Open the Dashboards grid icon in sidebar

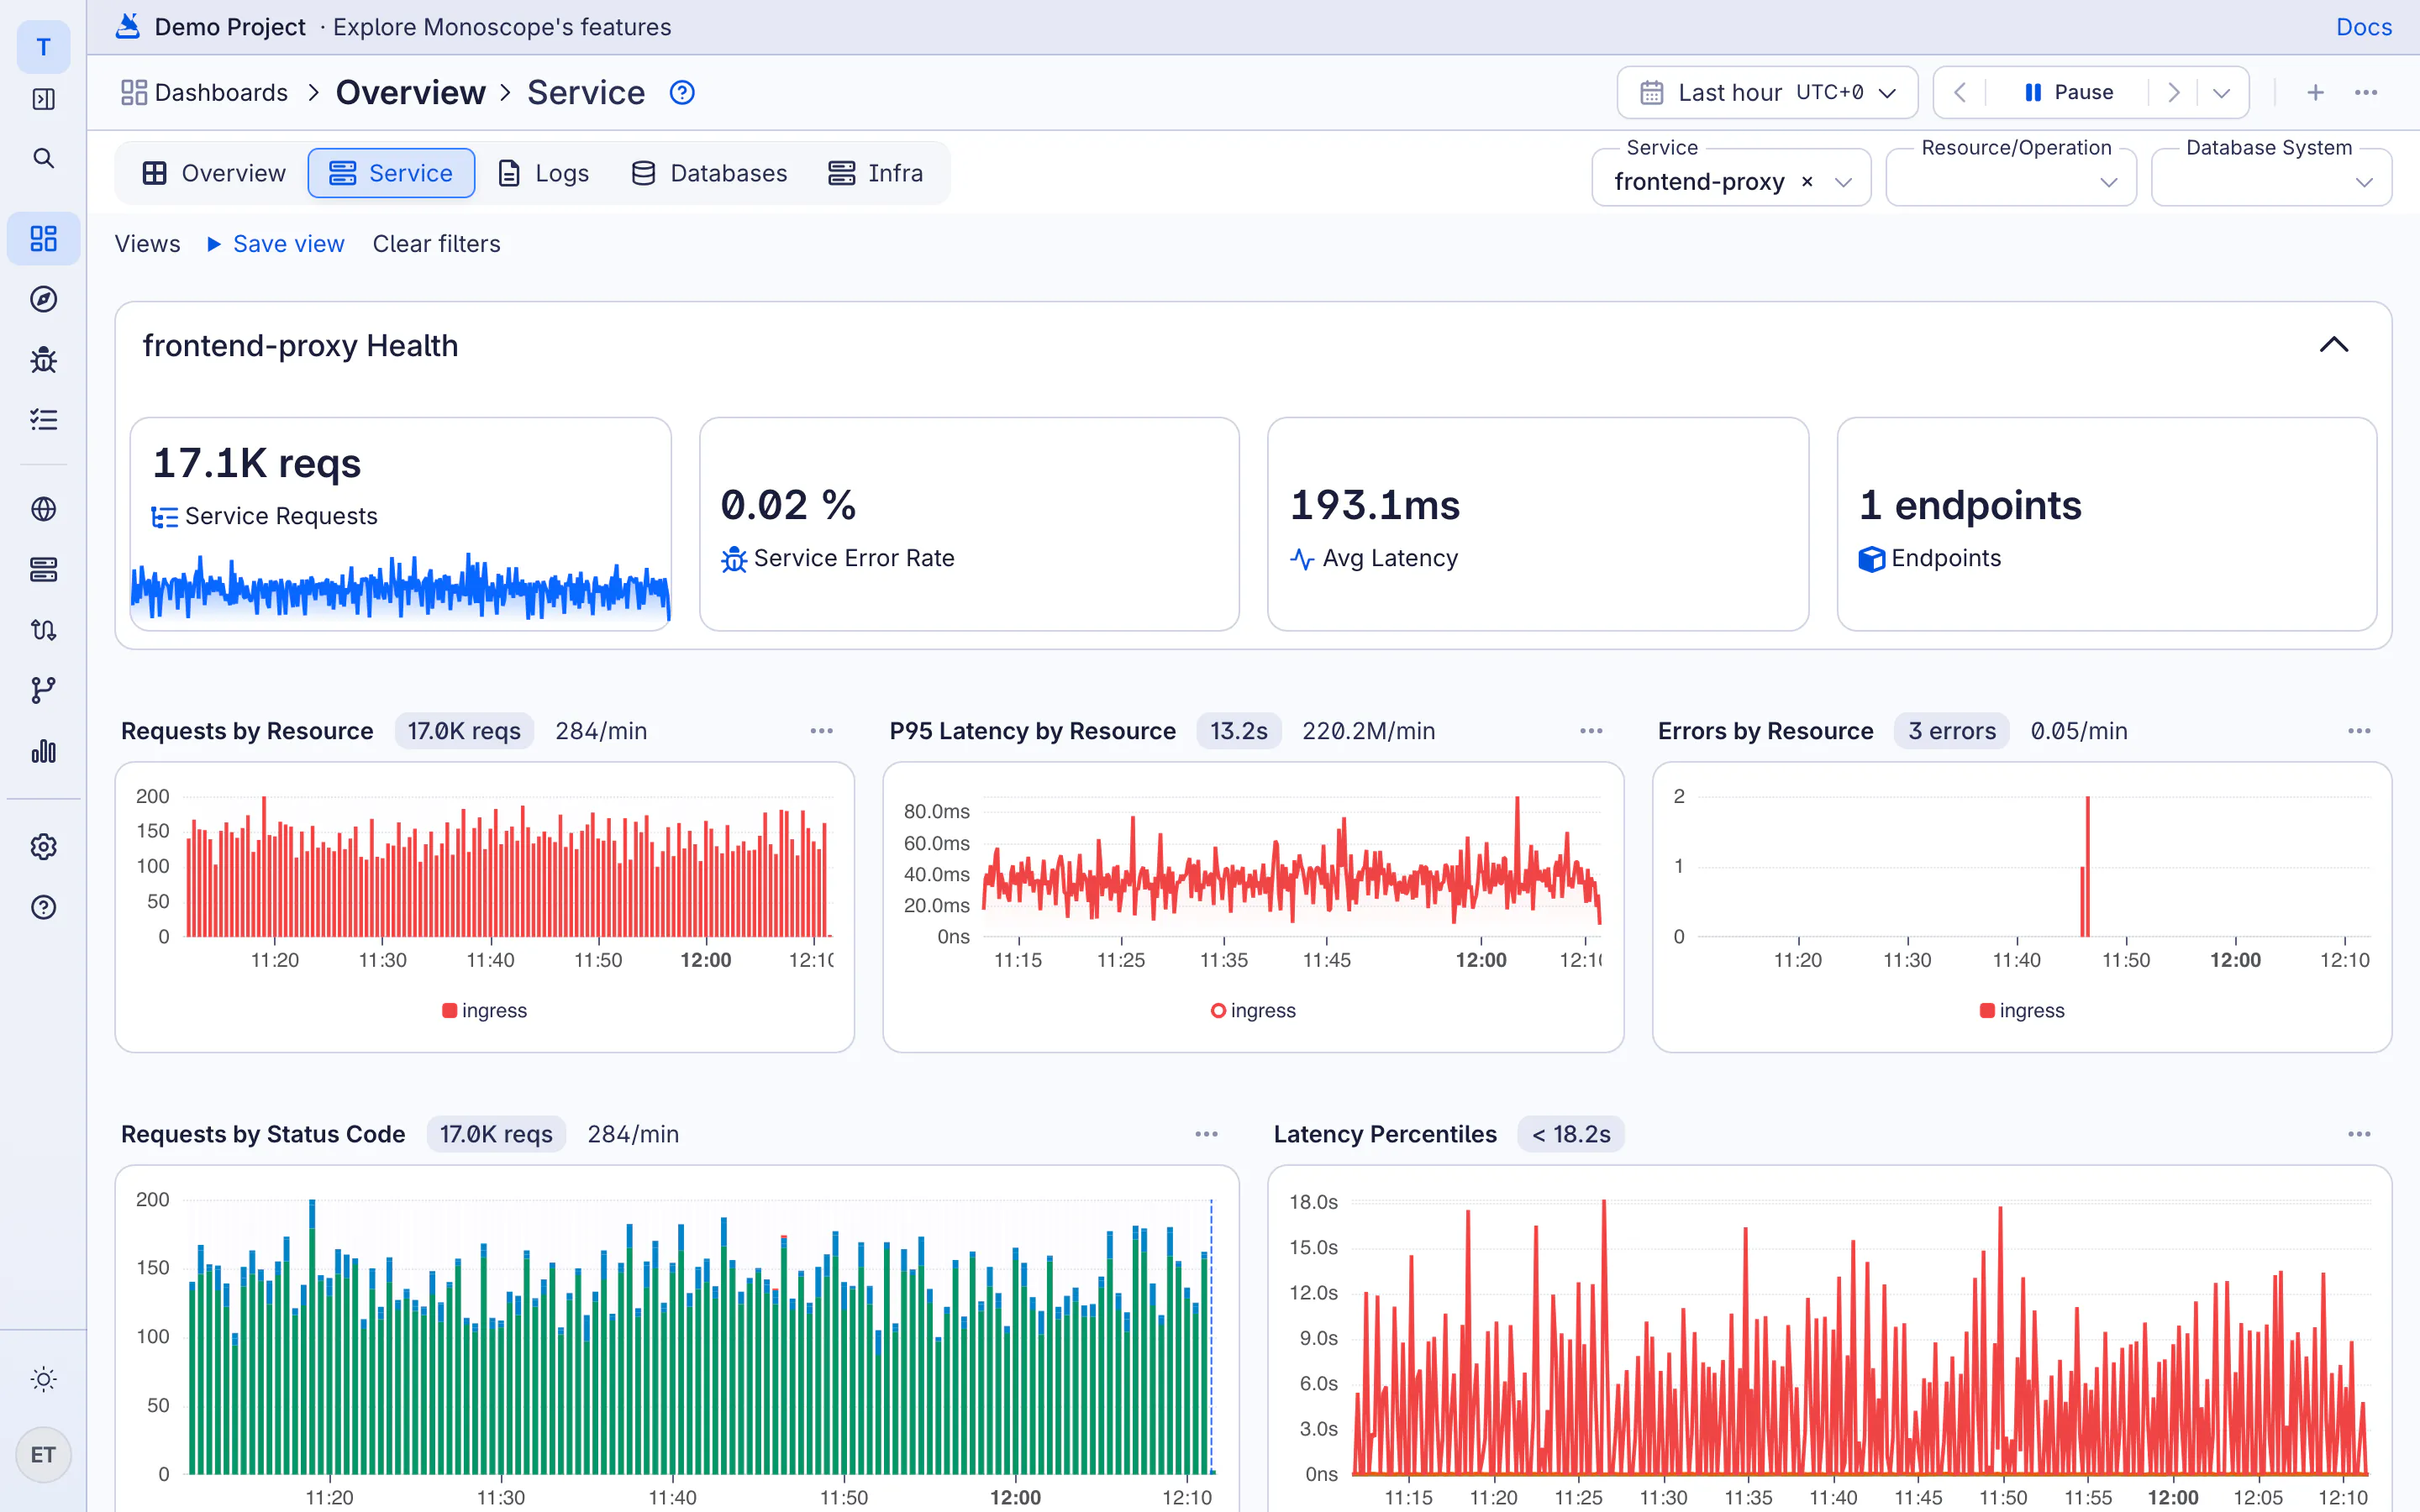coord(43,238)
